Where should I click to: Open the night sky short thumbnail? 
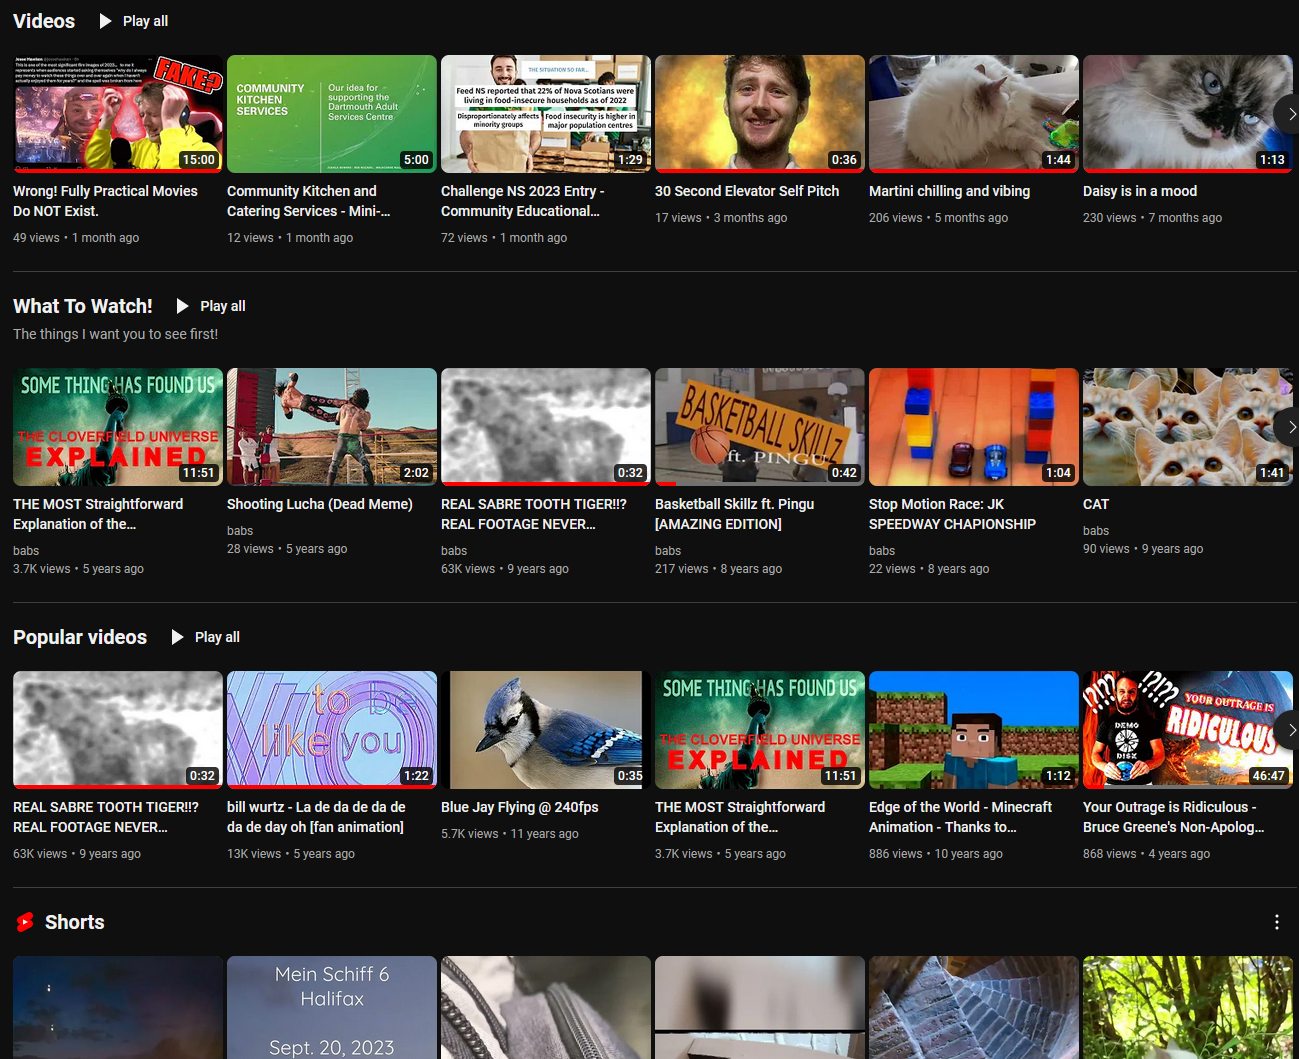(118, 1007)
